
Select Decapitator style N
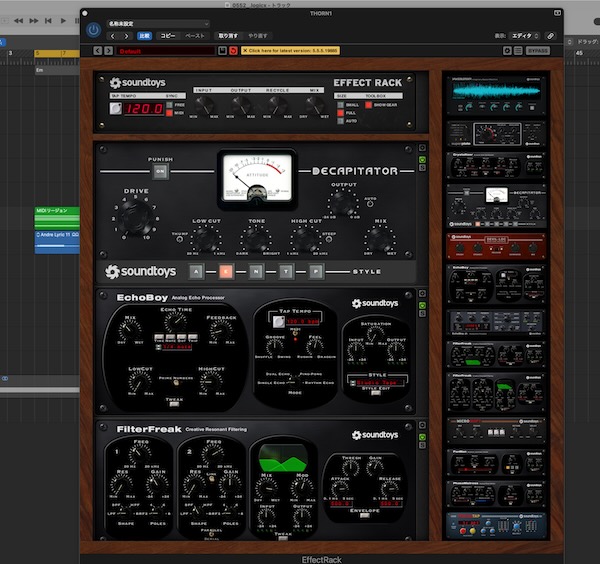tap(256, 272)
